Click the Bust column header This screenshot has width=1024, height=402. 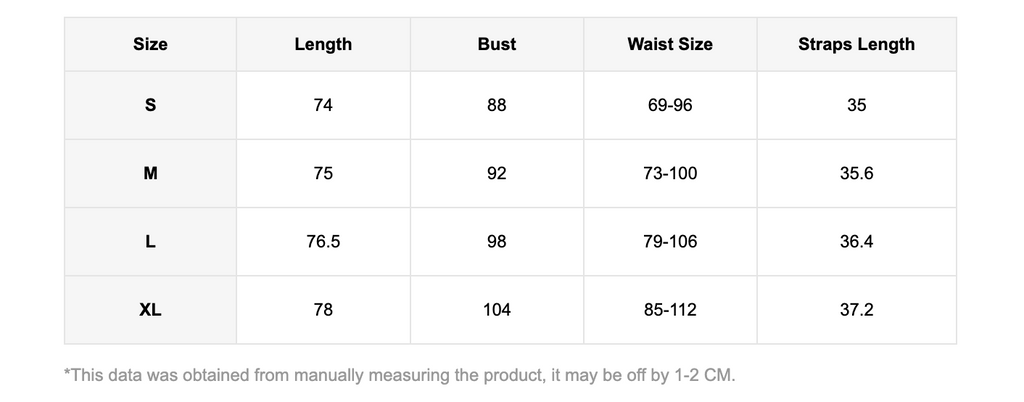pos(497,44)
